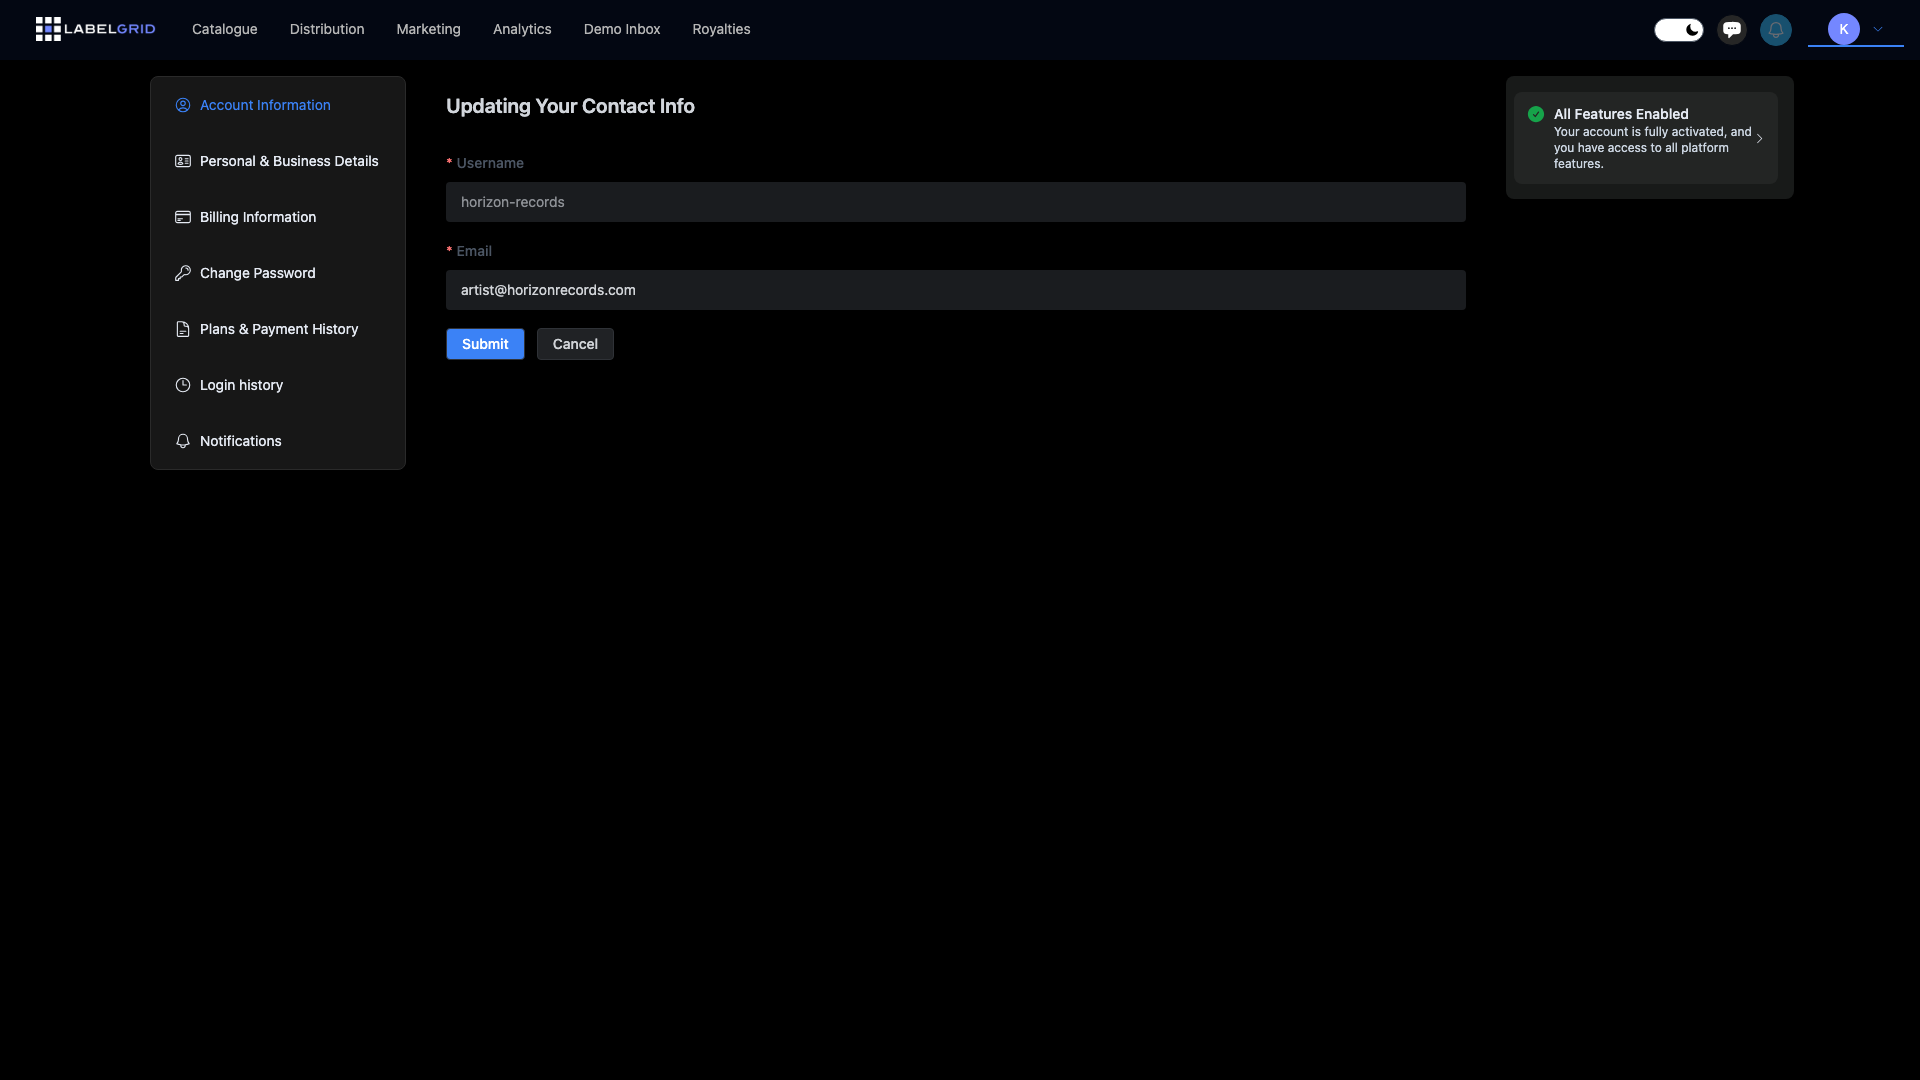Image resolution: width=1920 pixels, height=1080 pixels.
Task: Open Notifications via the bell sidebar icon
Action: (183, 441)
